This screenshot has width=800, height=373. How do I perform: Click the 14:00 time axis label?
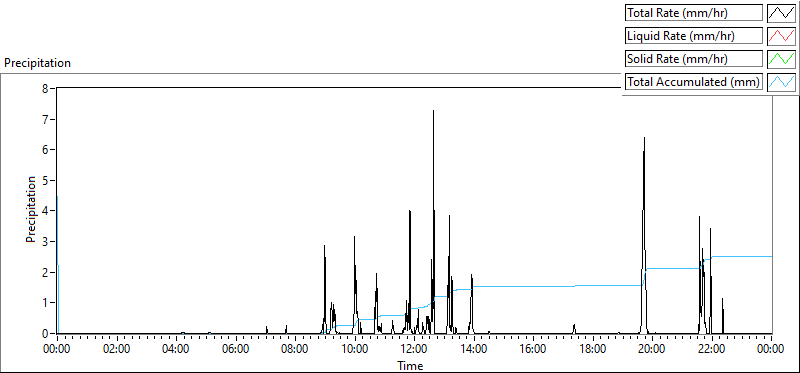click(x=474, y=349)
